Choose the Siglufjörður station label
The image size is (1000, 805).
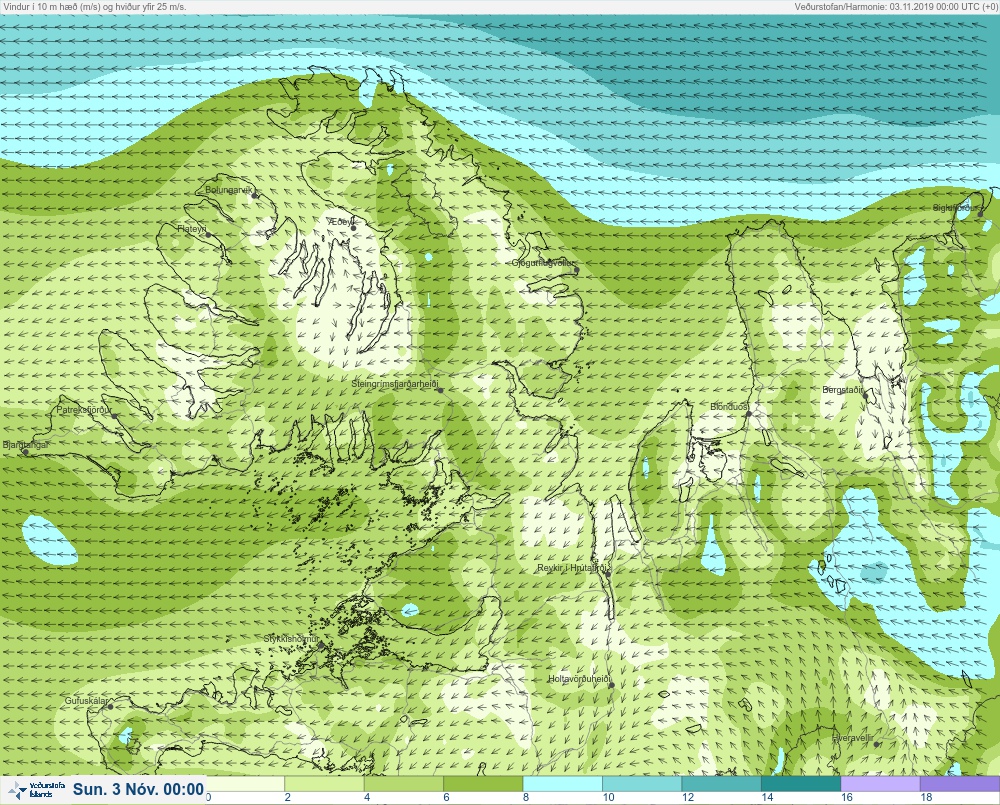(955, 208)
